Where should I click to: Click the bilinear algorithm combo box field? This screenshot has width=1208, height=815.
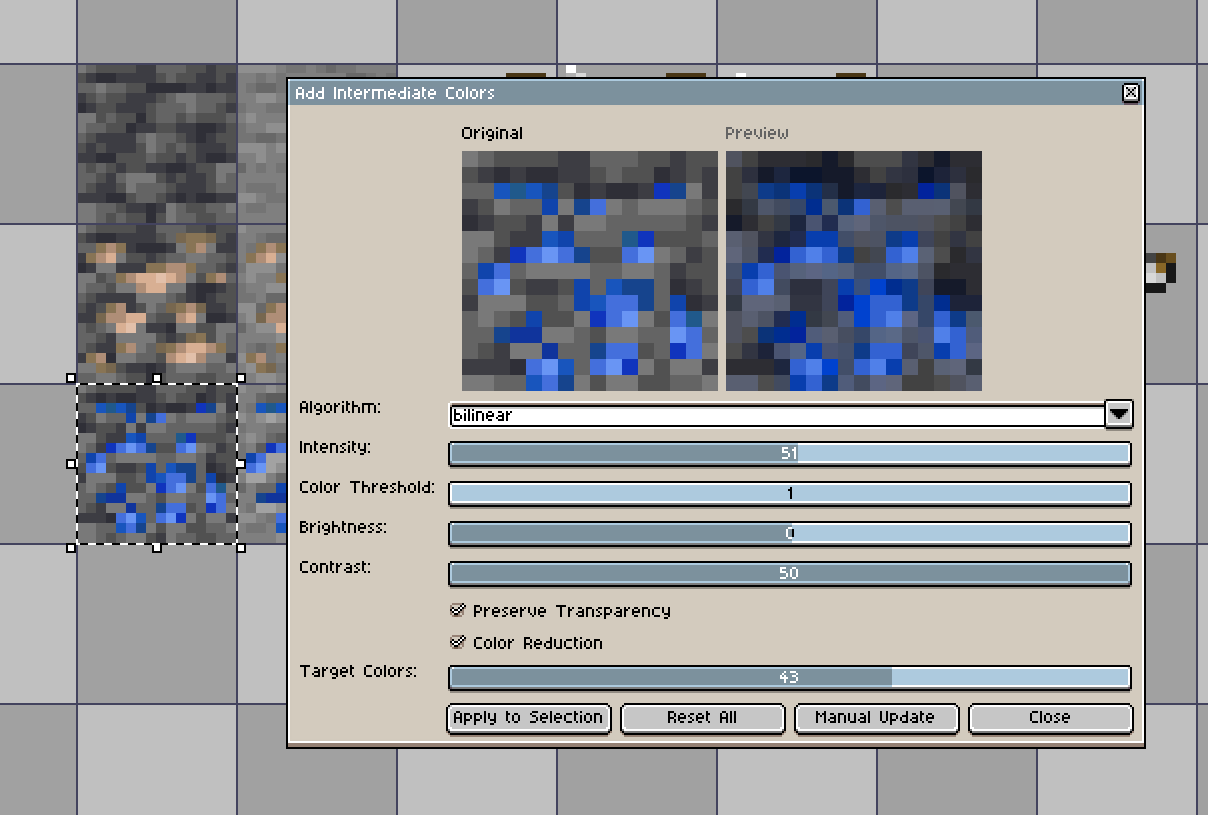(777, 415)
